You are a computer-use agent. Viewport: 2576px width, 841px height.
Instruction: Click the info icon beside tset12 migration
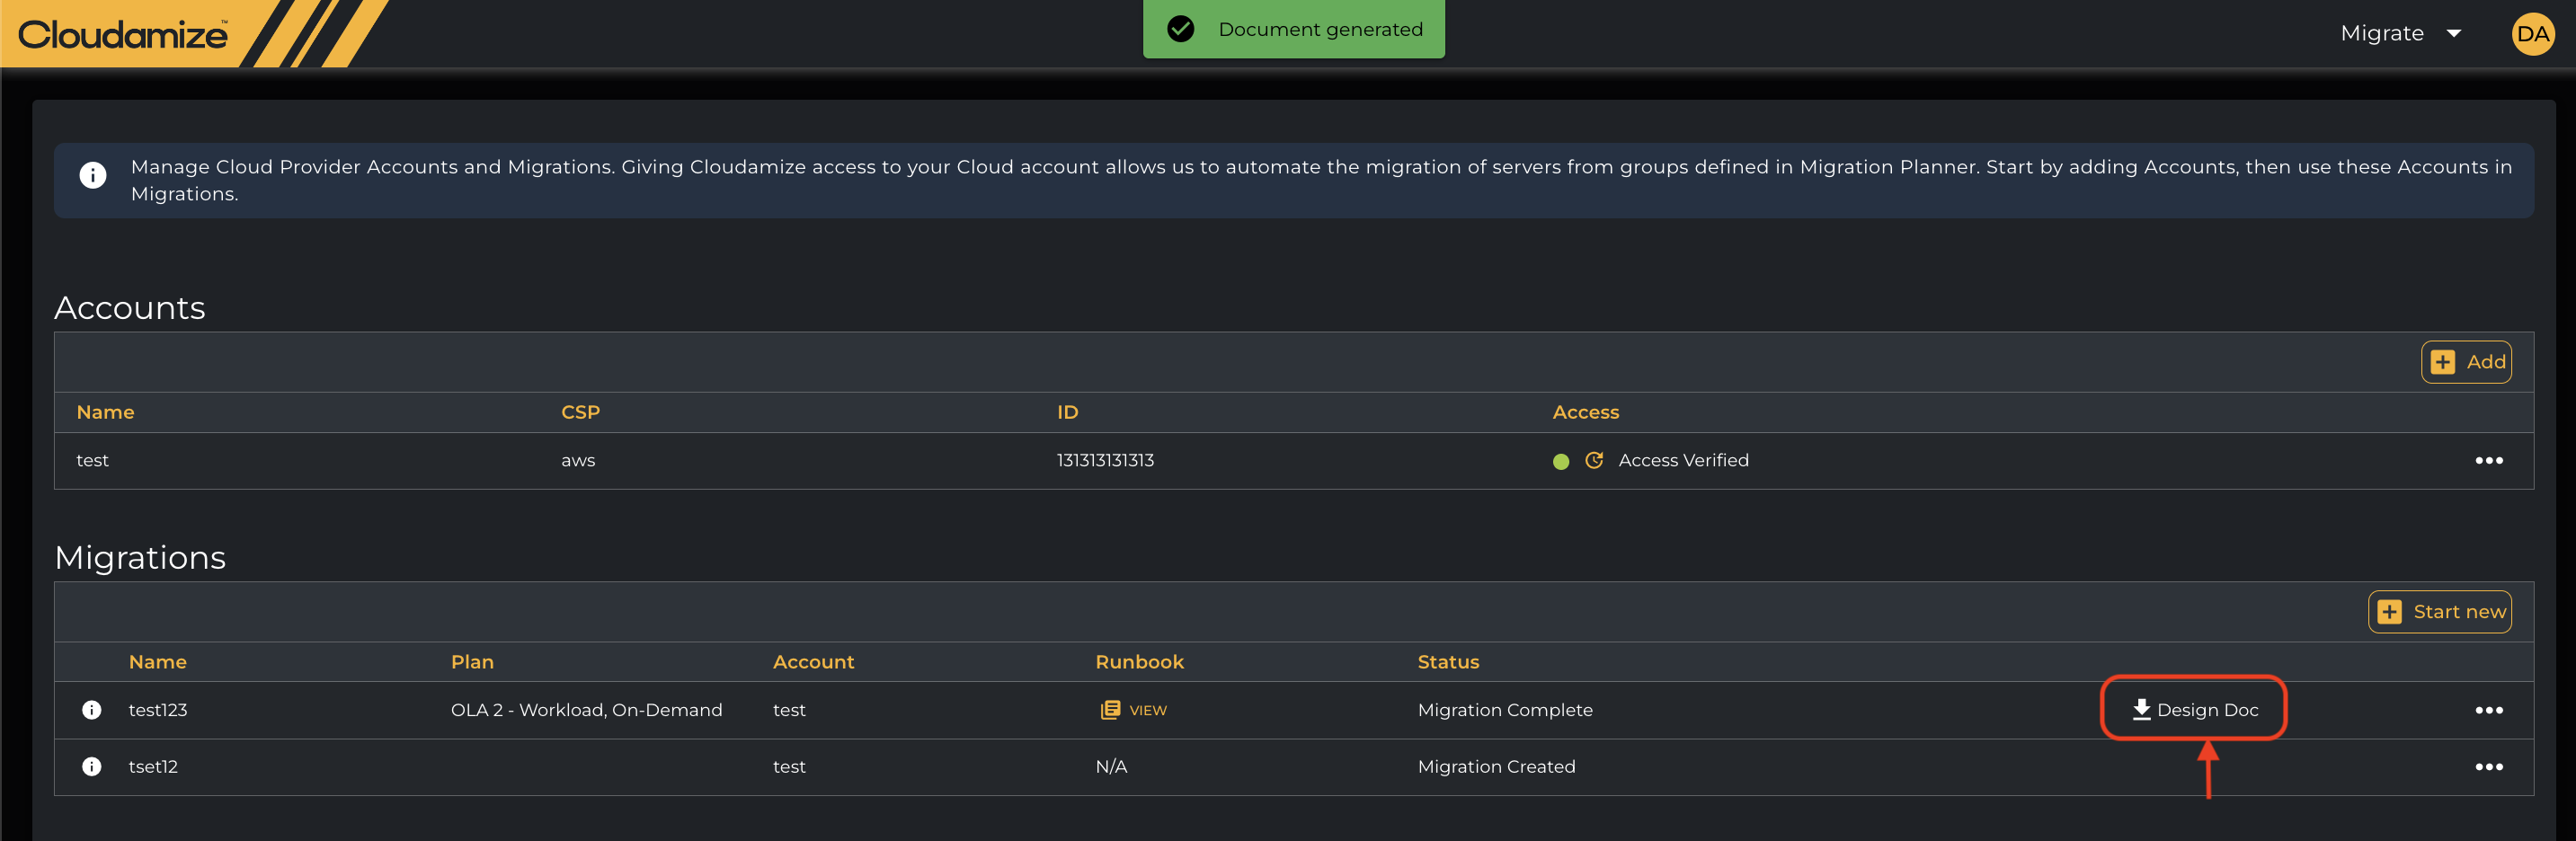click(92, 767)
